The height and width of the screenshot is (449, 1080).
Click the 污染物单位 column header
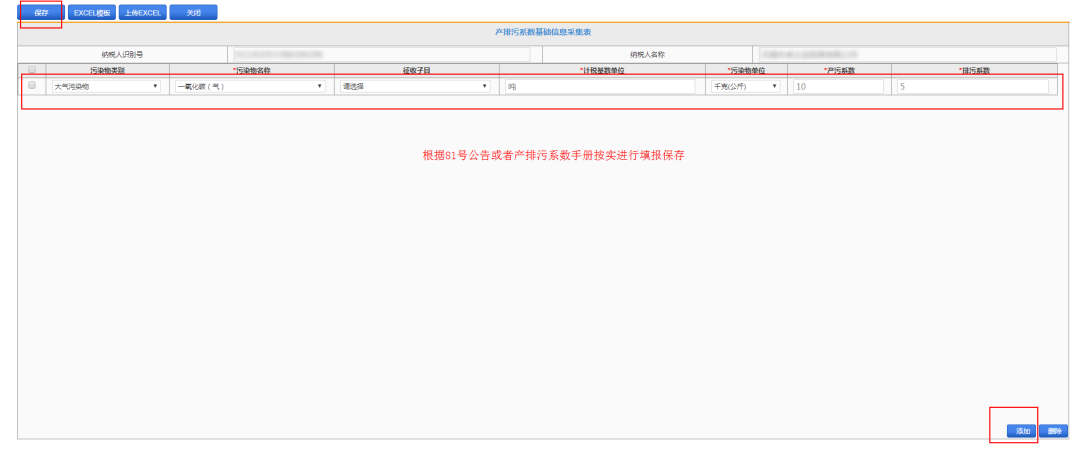(x=746, y=70)
